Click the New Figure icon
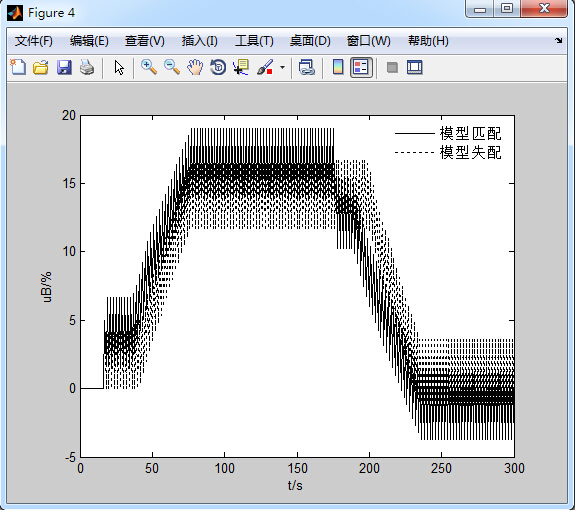Image resolution: width=575 pixels, height=510 pixels. pyautogui.click(x=18, y=67)
